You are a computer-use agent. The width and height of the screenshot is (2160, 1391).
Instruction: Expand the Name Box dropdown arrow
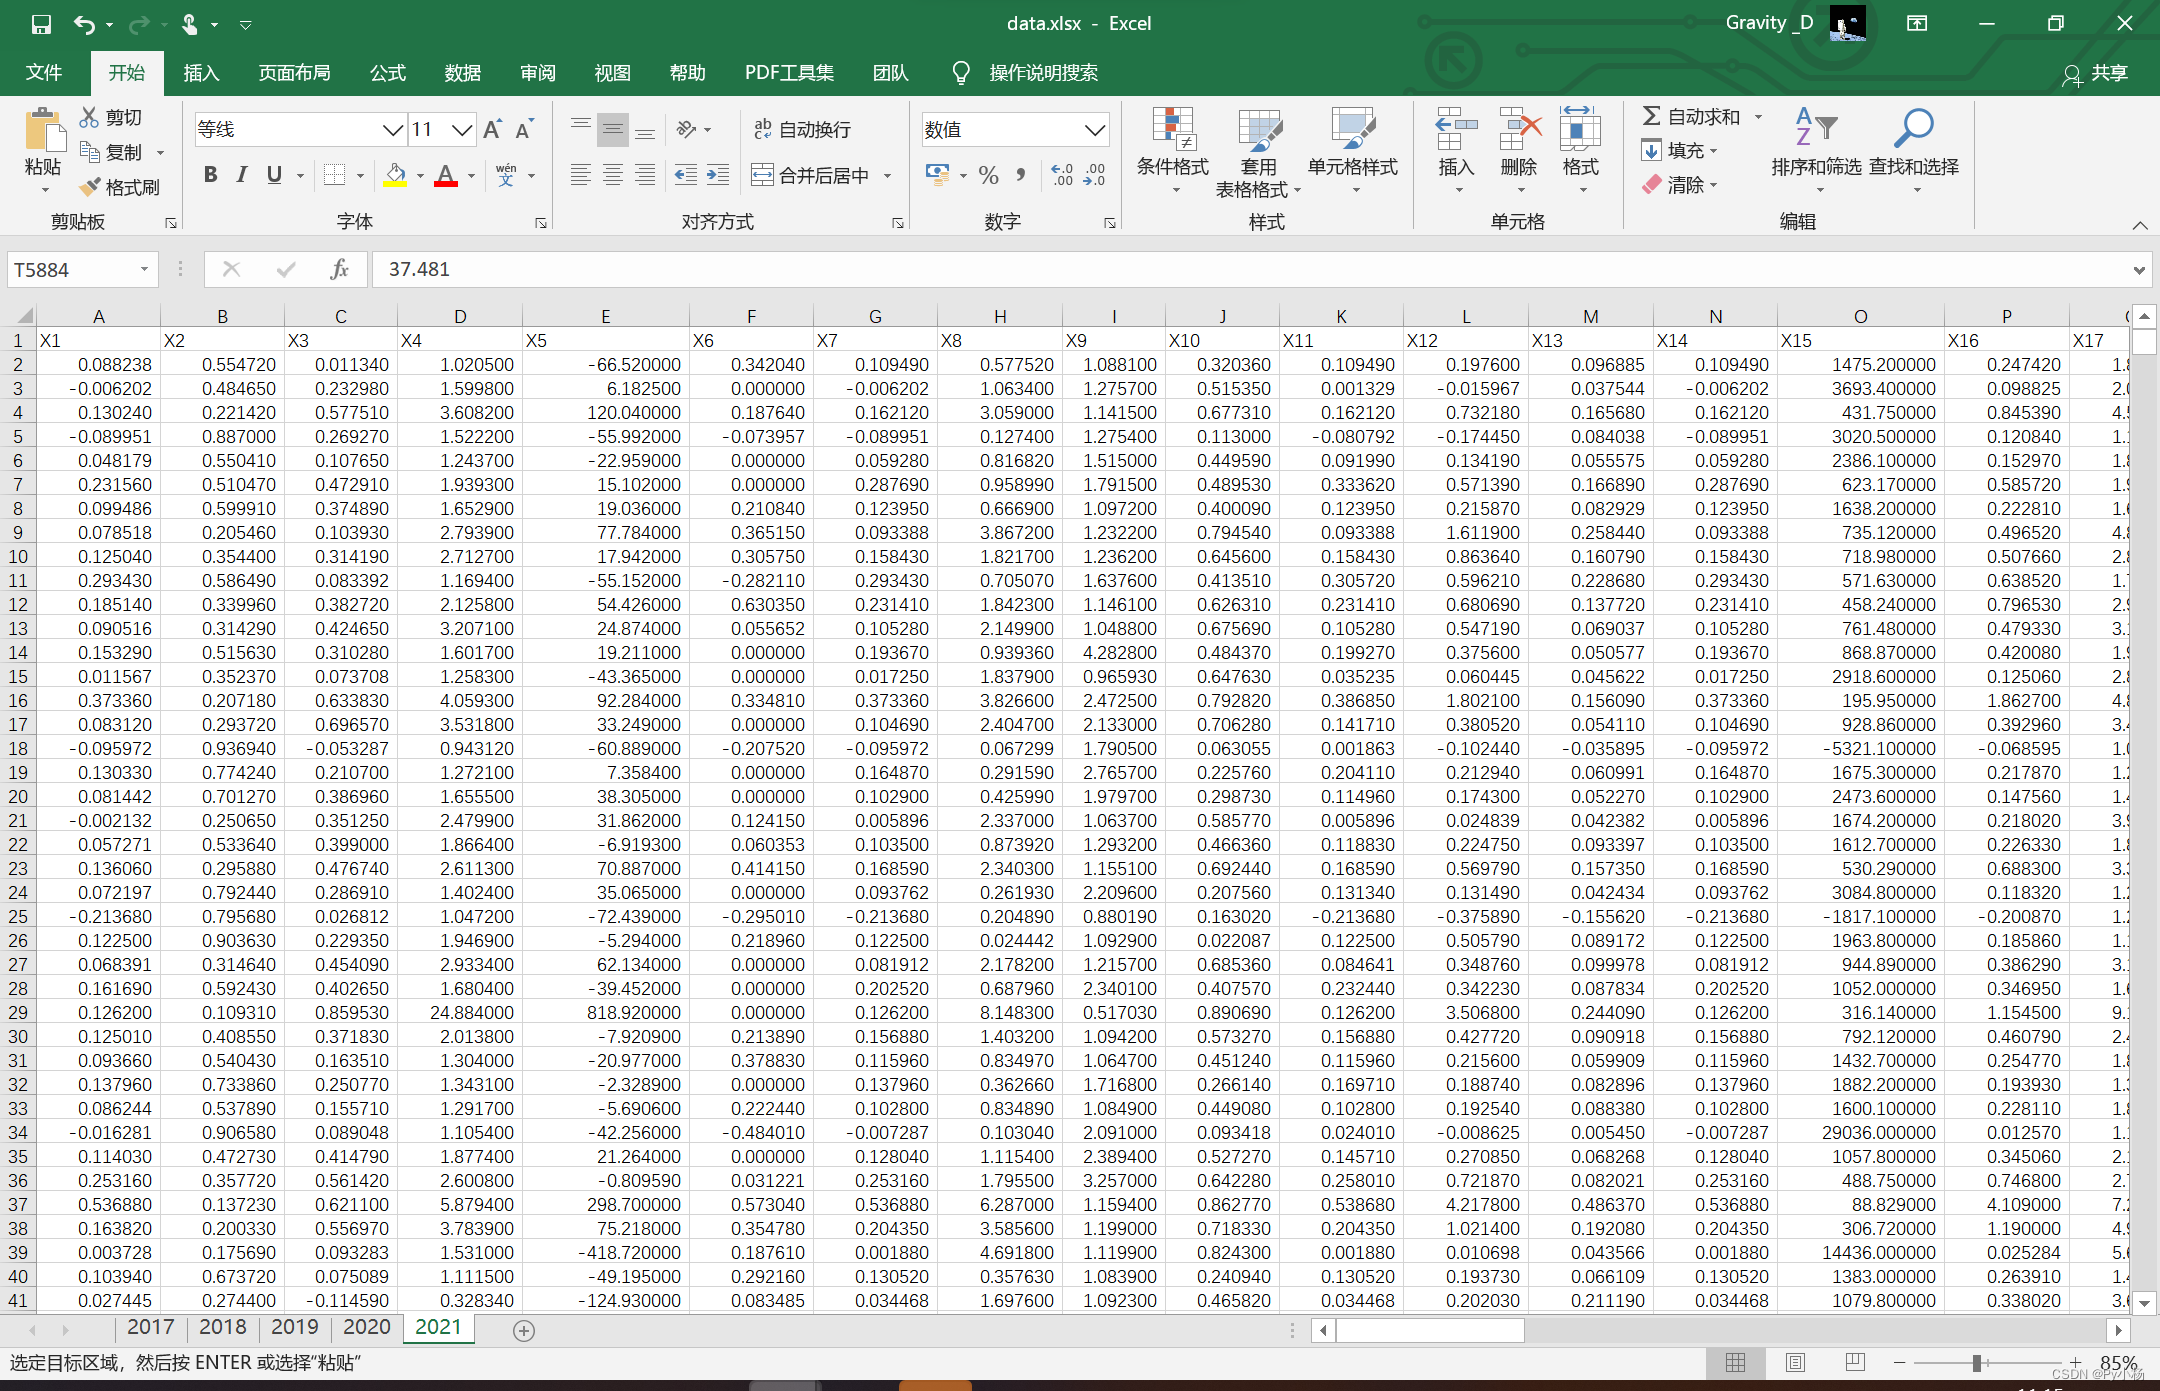point(144,269)
